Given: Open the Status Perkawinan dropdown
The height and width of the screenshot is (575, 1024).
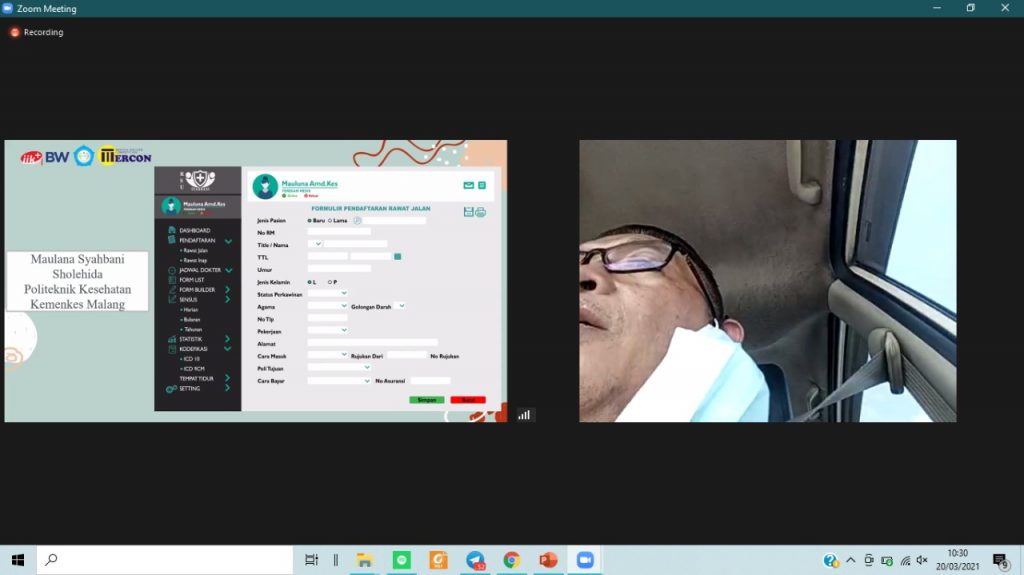Looking at the screenshot, I should 328,293.
